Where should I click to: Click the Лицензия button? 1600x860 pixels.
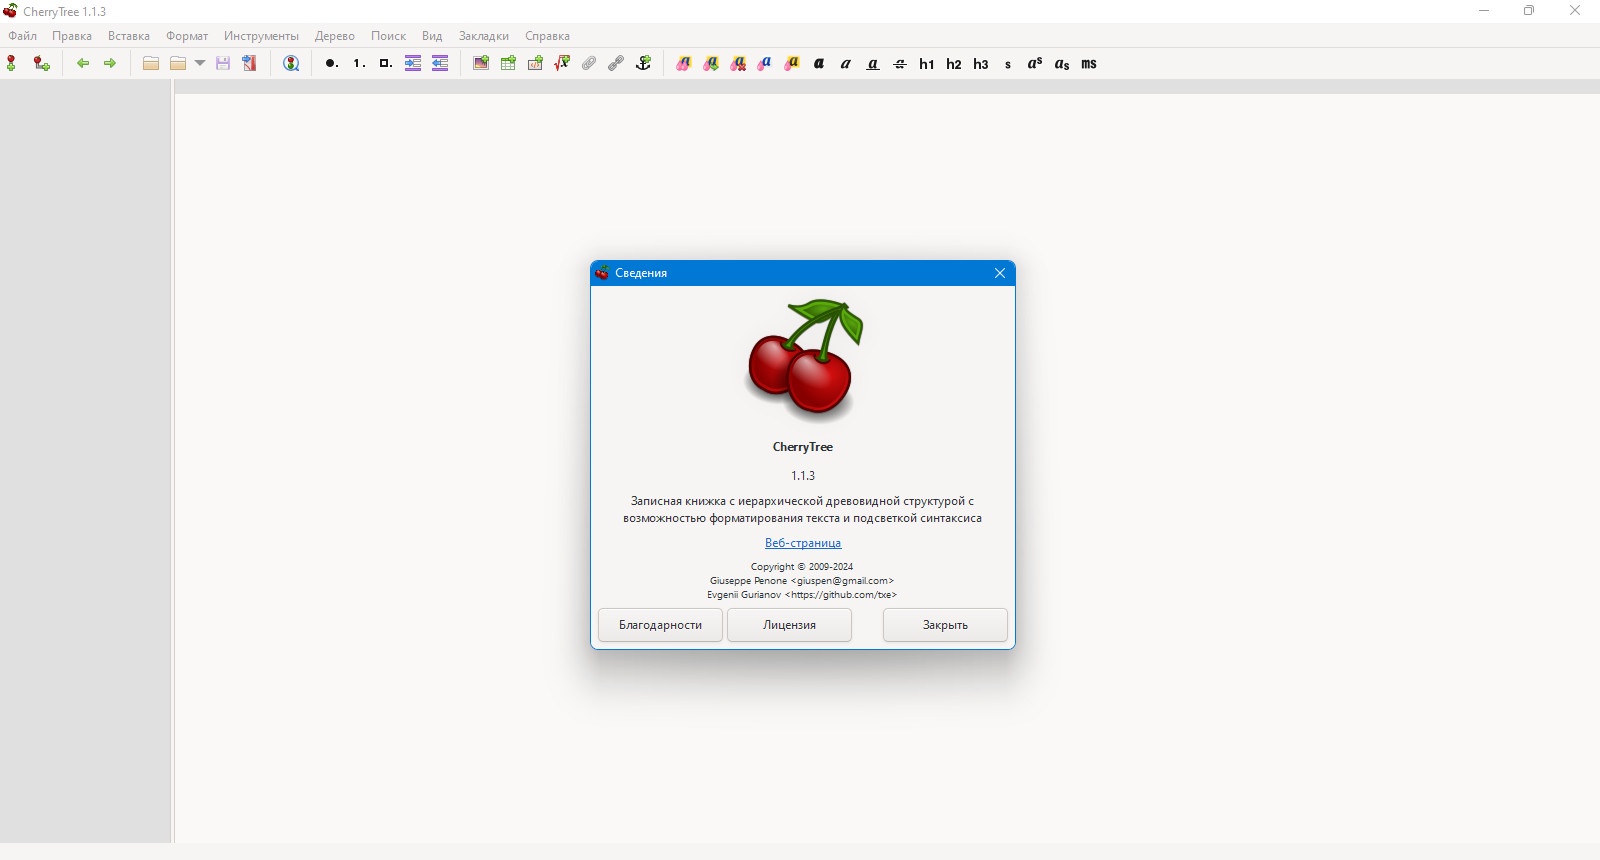[790, 625]
